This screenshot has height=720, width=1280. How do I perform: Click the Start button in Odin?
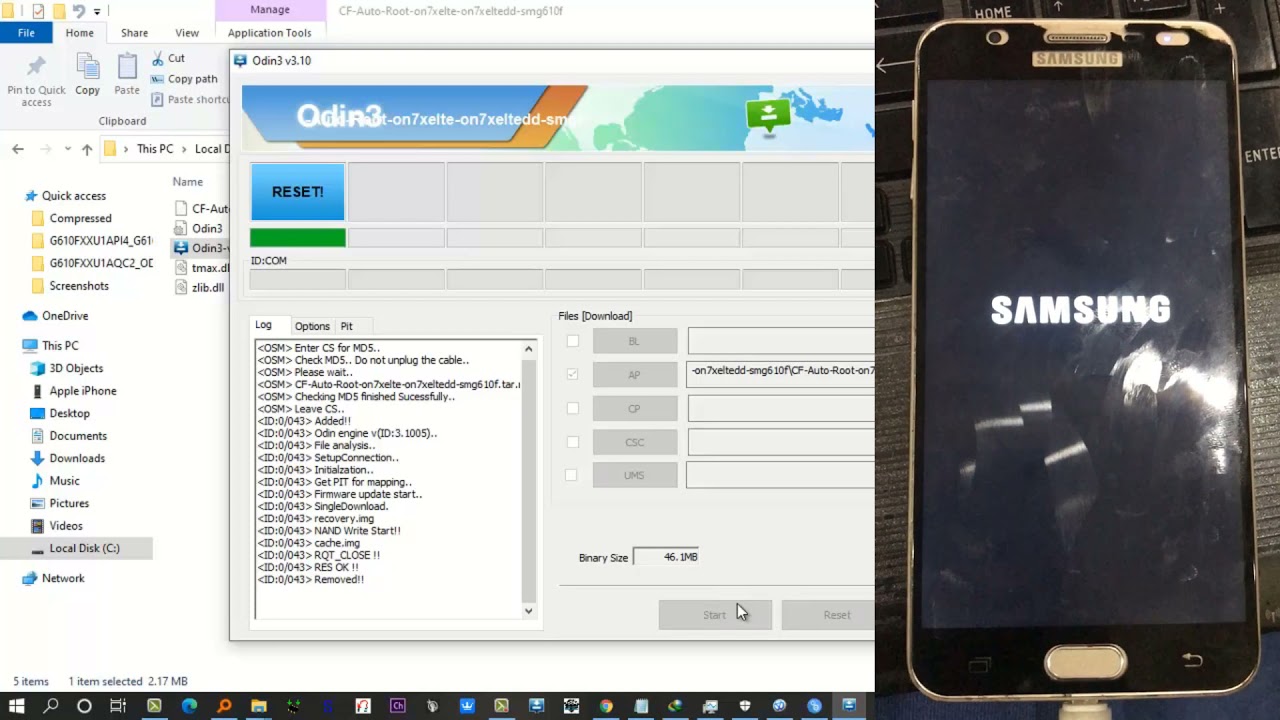pos(715,615)
